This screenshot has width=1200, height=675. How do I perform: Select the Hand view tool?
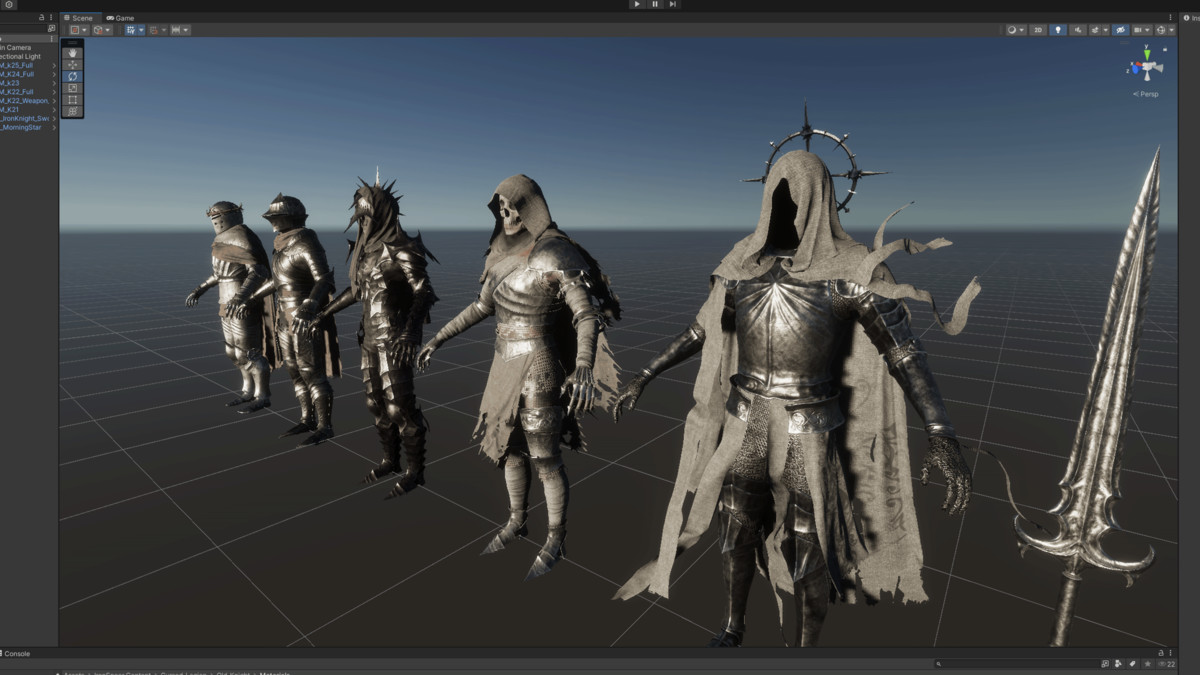[72, 53]
